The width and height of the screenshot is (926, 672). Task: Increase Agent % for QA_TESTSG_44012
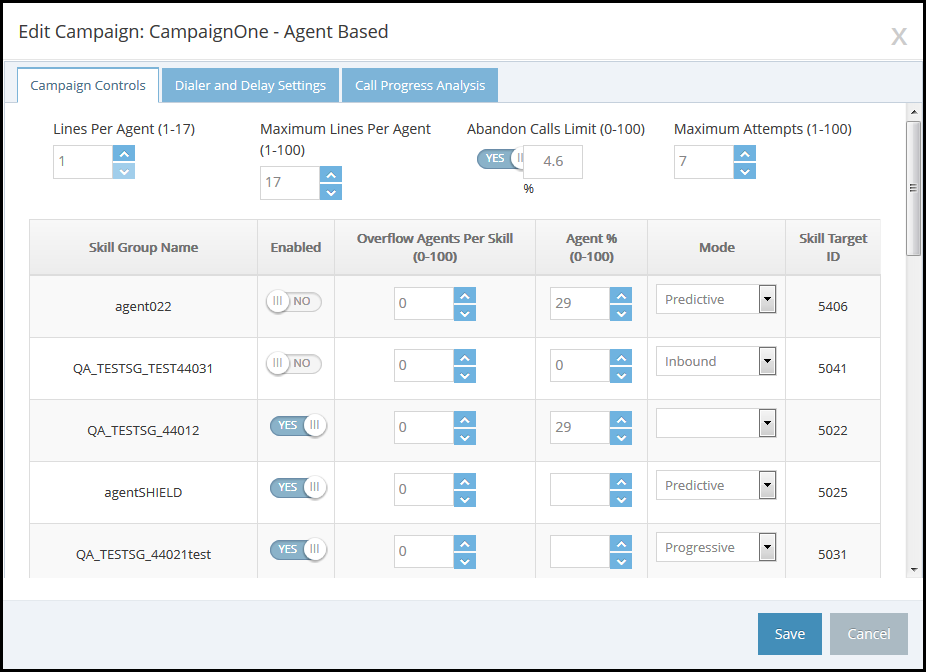(x=621, y=419)
